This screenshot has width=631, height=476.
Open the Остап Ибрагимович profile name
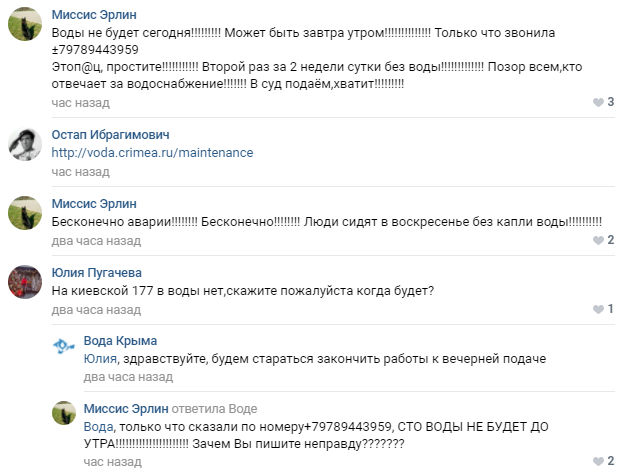click(x=110, y=135)
